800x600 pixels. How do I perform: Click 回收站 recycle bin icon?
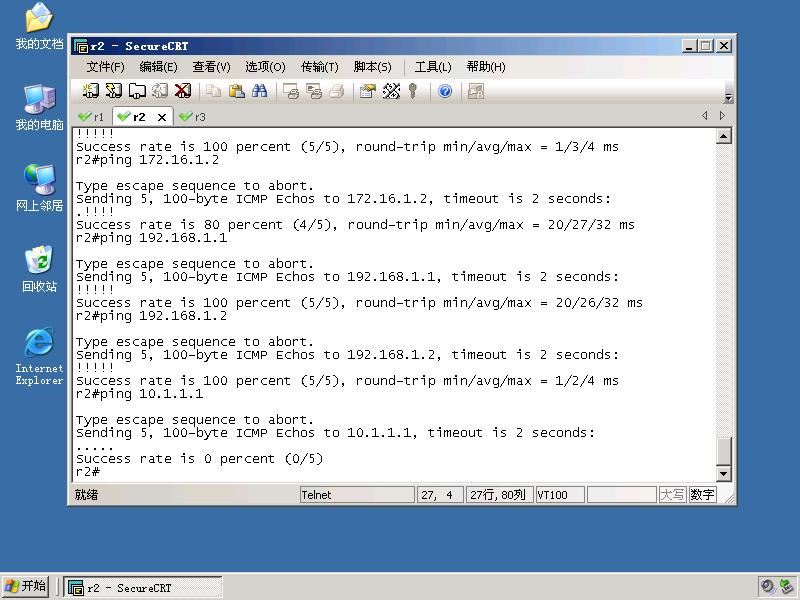click(39, 269)
